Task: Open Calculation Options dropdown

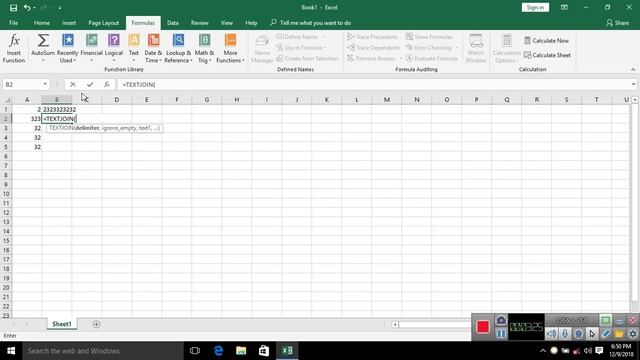Action: coord(507,48)
